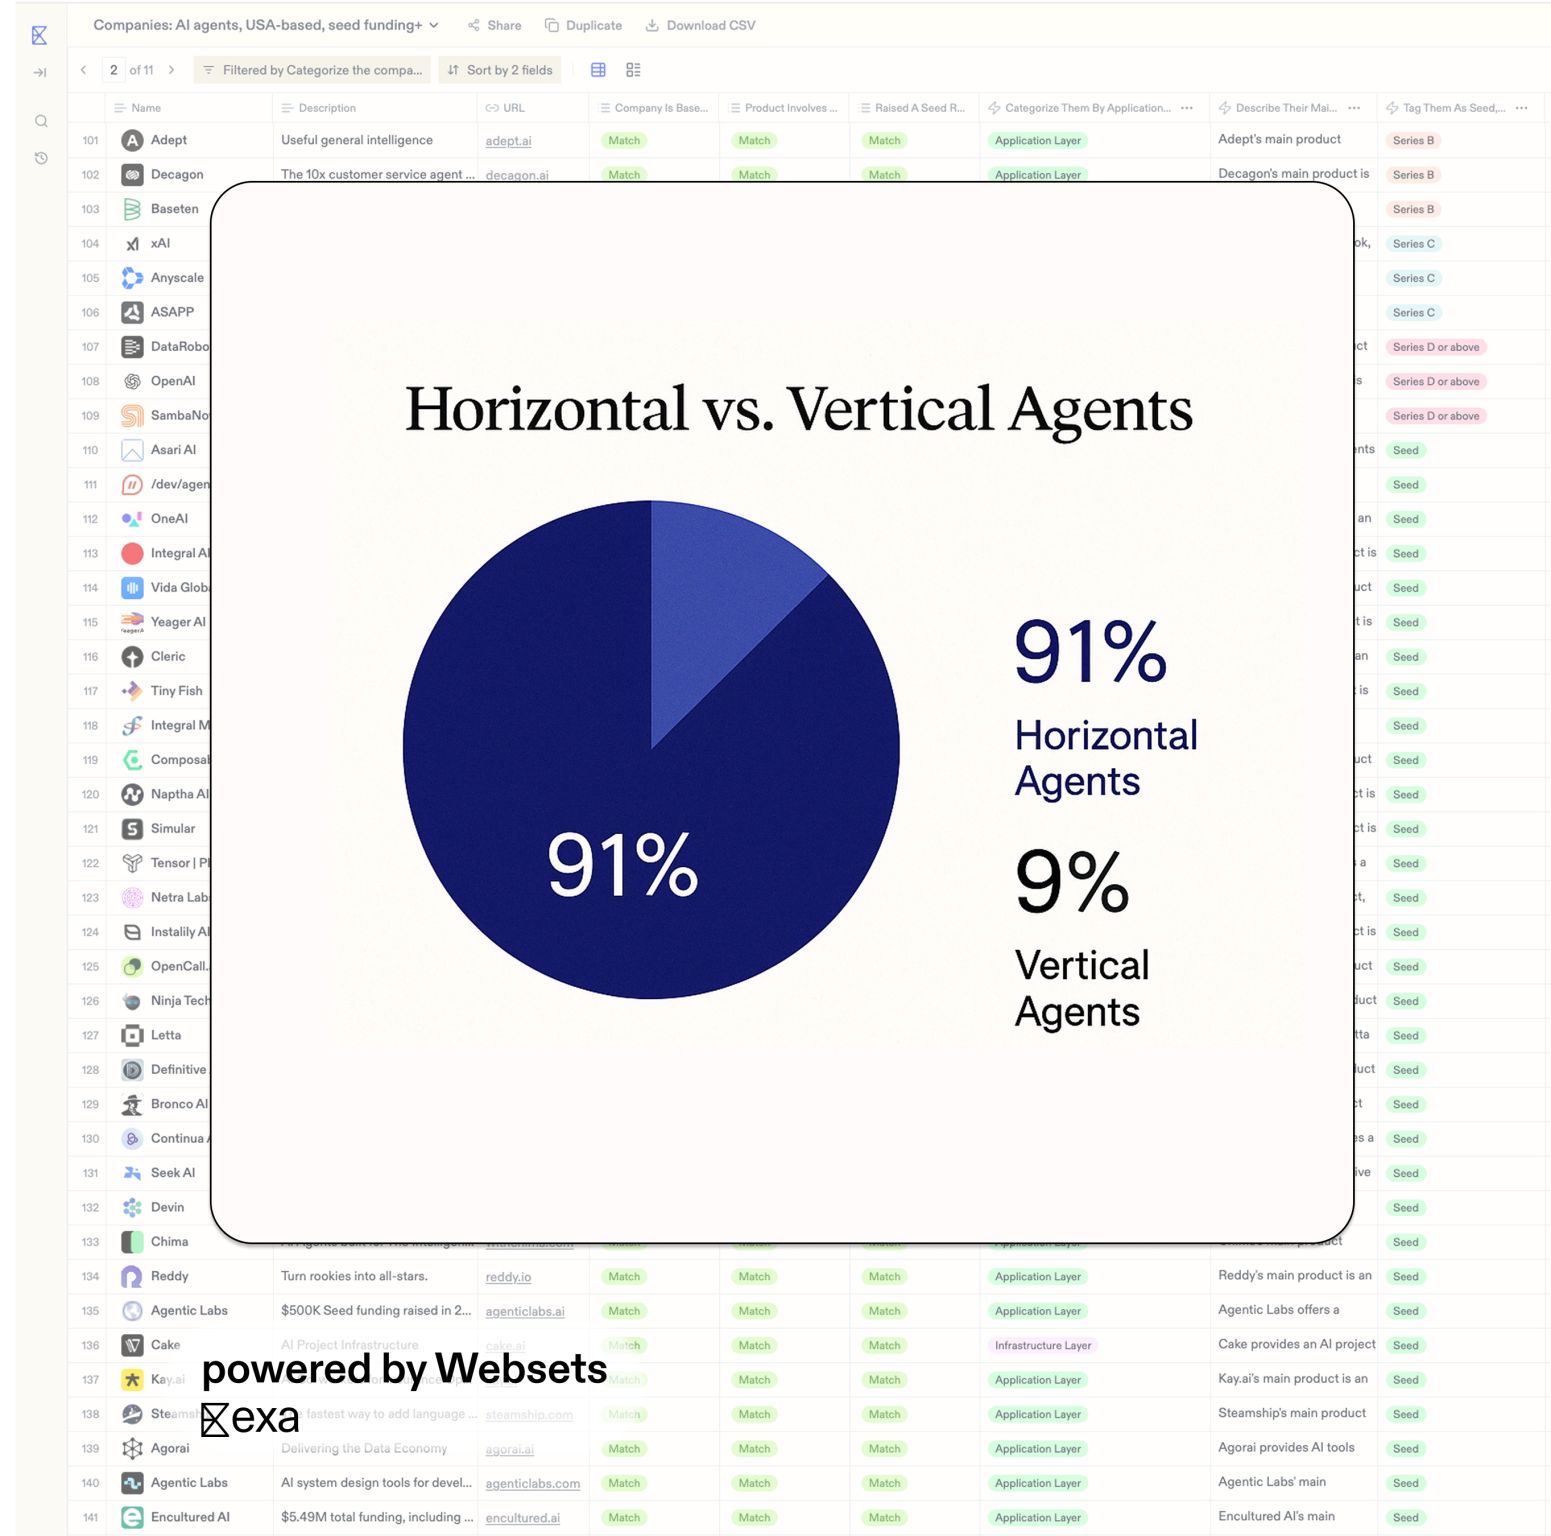Screen dimensions: 1551x1536
Task: Download CSV of the webset
Action: coord(701,25)
